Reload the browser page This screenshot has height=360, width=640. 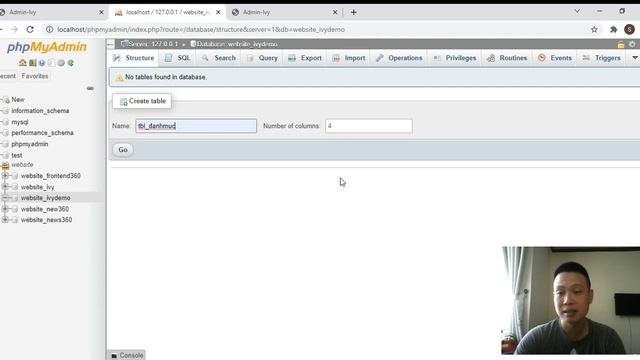pyautogui.click(x=30, y=29)
